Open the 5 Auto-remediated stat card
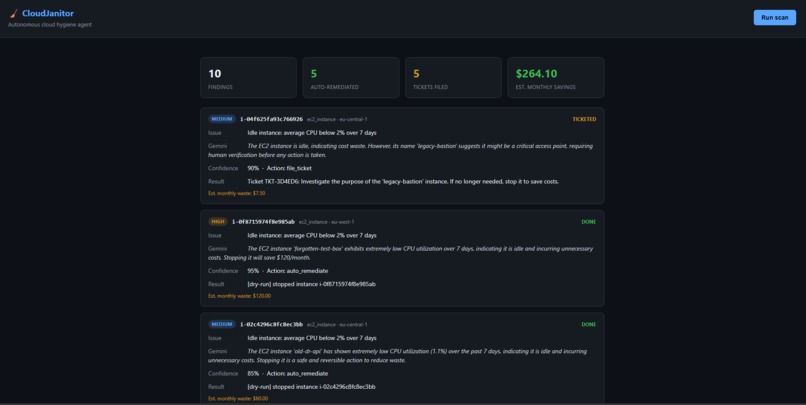This screenshot has height=405, width=806. [x=351, y=78]
